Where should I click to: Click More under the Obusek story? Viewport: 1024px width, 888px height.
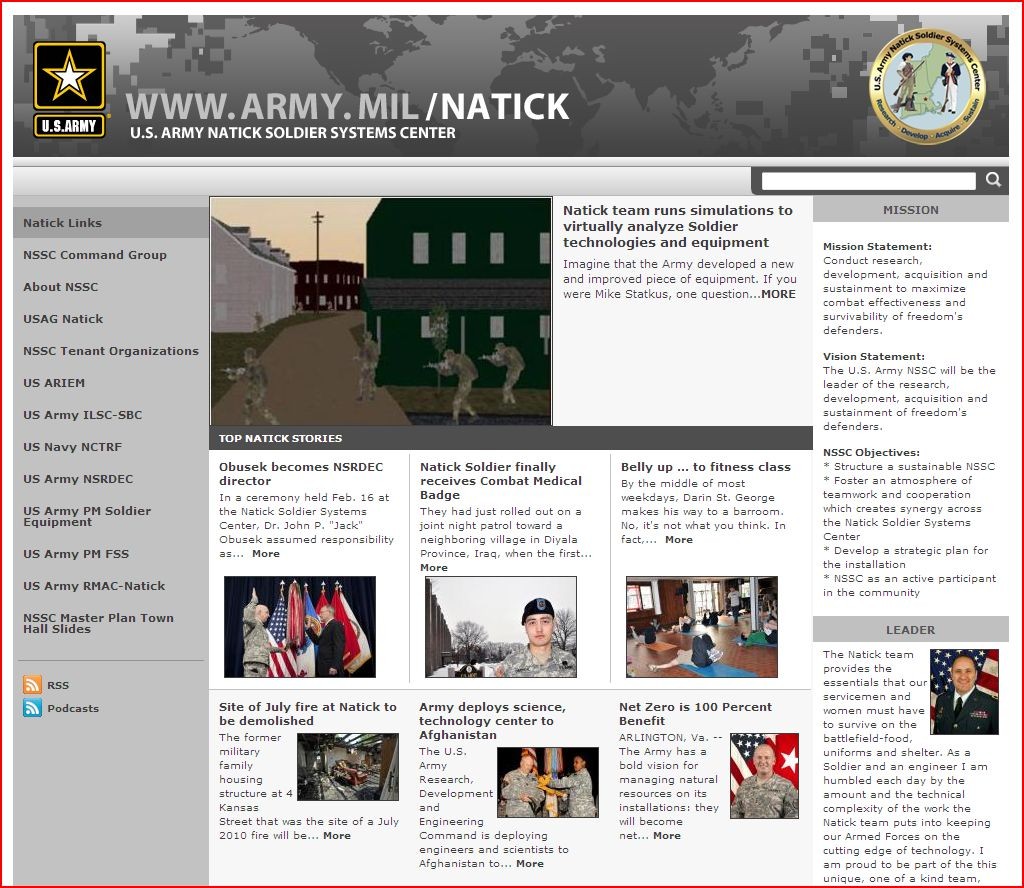[x=266, y=554]
